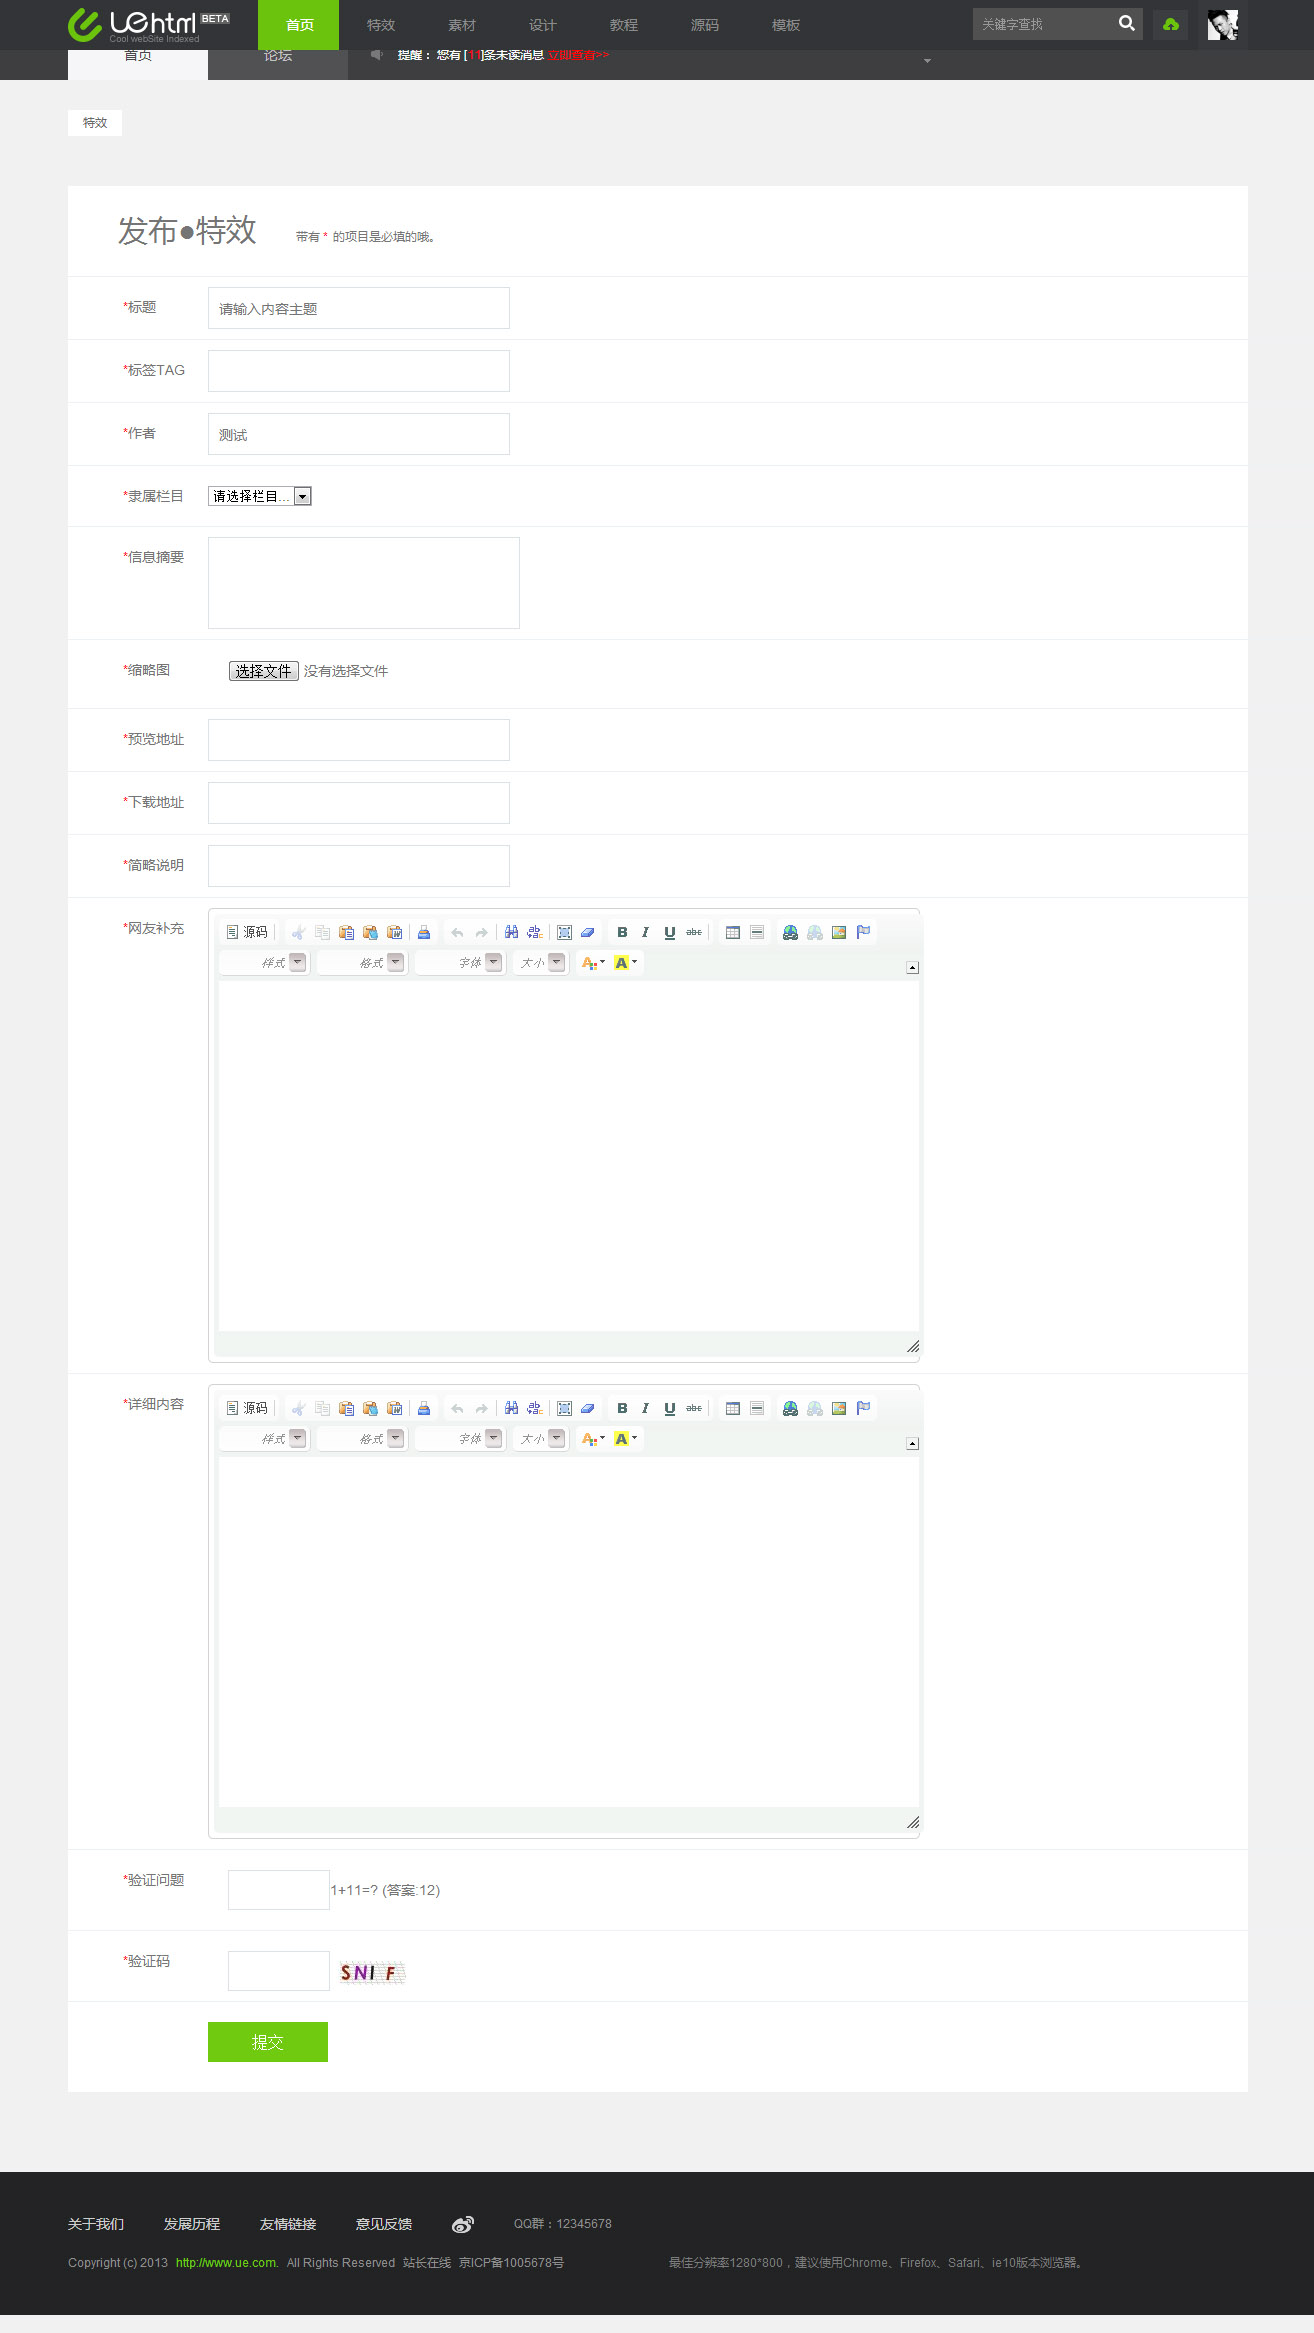This screenshot has height=2333, width=1314.
Task: Open the Sina Weibo icon in footer
Action: [462, 2224]
